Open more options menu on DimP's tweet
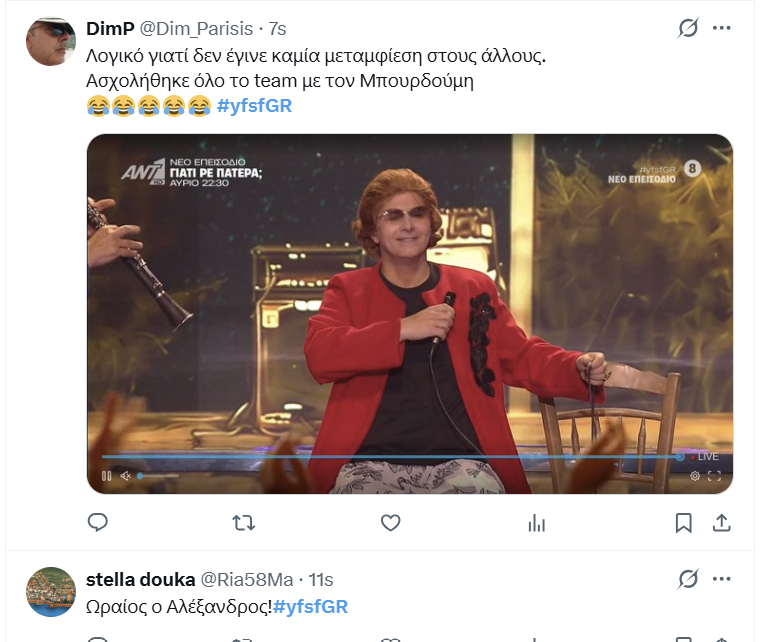The image size is (777, 642). tap(722, 28)
